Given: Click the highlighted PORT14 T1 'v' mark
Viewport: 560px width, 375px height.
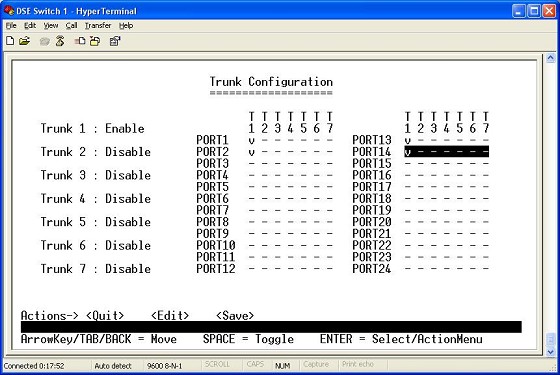Looking at the screenshot, I should click(408, 152).
